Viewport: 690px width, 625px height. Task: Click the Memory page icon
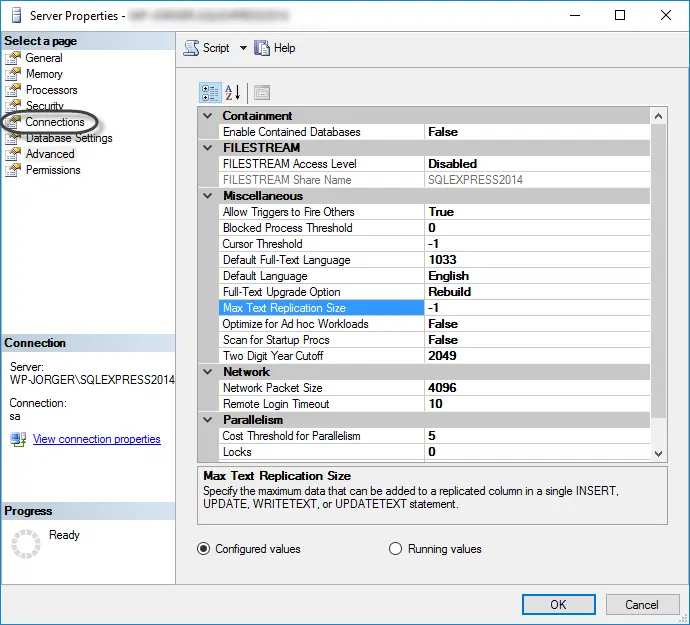tap(13, 74)
